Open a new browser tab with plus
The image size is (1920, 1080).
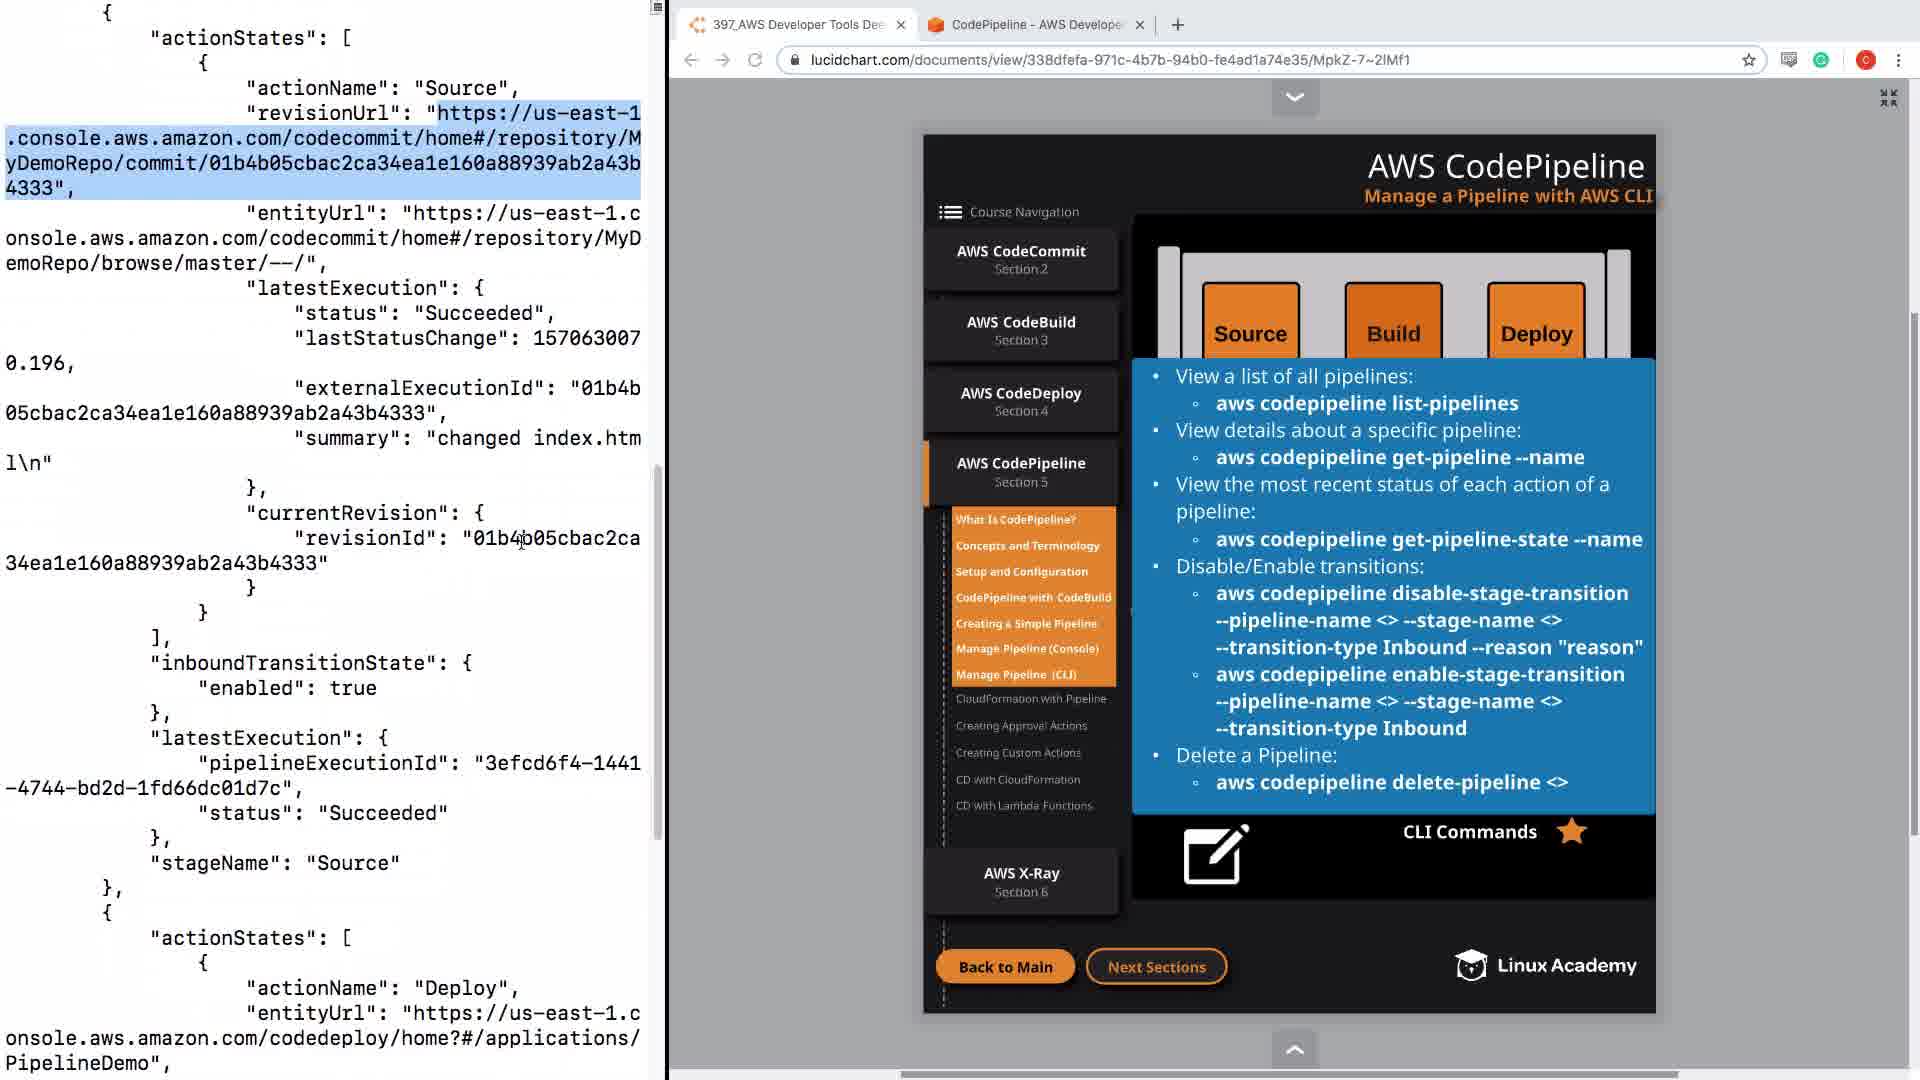1177,25
